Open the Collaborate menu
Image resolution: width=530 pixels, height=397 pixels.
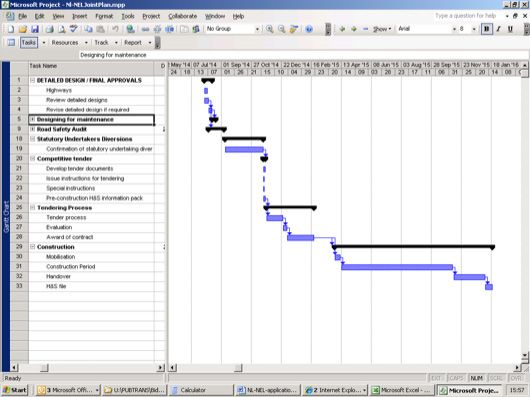183,16
